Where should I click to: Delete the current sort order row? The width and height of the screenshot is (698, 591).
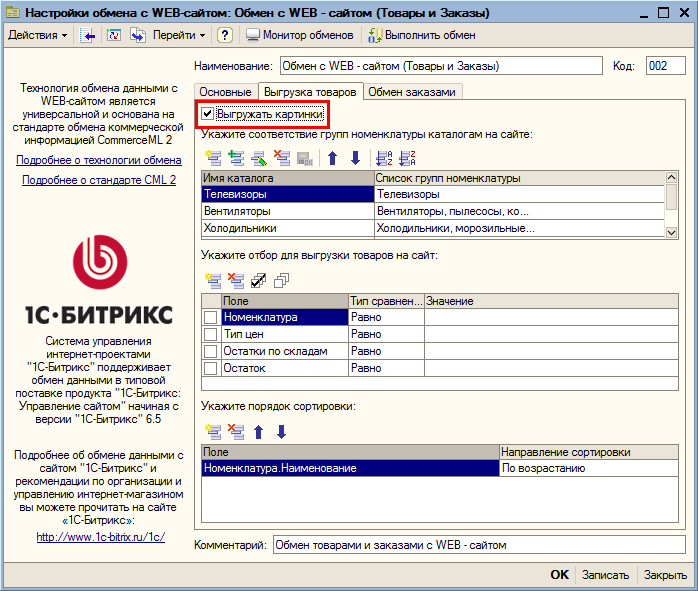(x=236, y=432)
